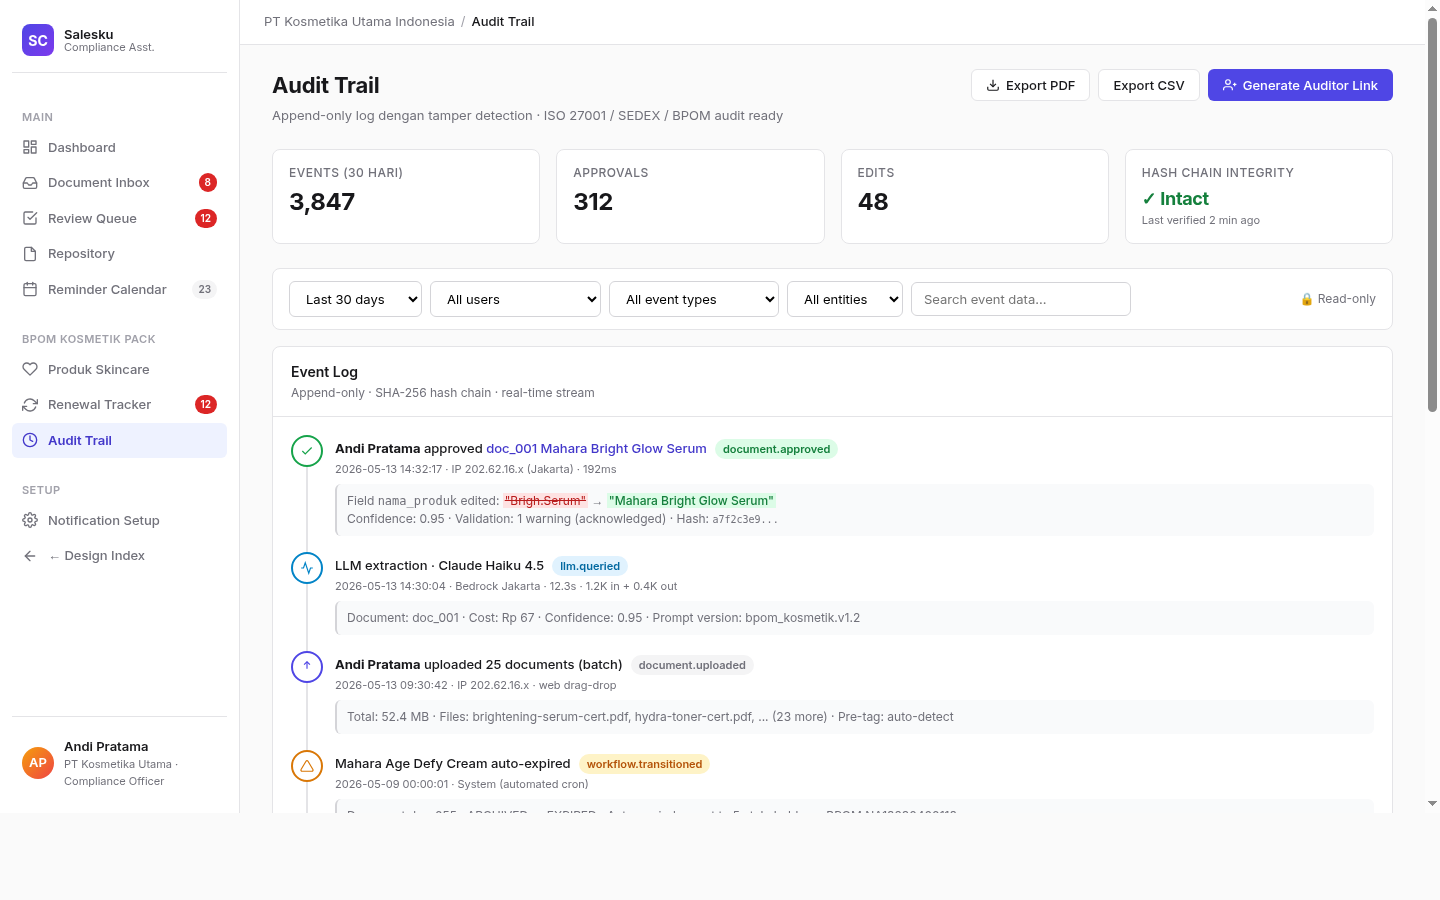Click the red 12 badge on Renewal Tracker

[x=206, y=404]
